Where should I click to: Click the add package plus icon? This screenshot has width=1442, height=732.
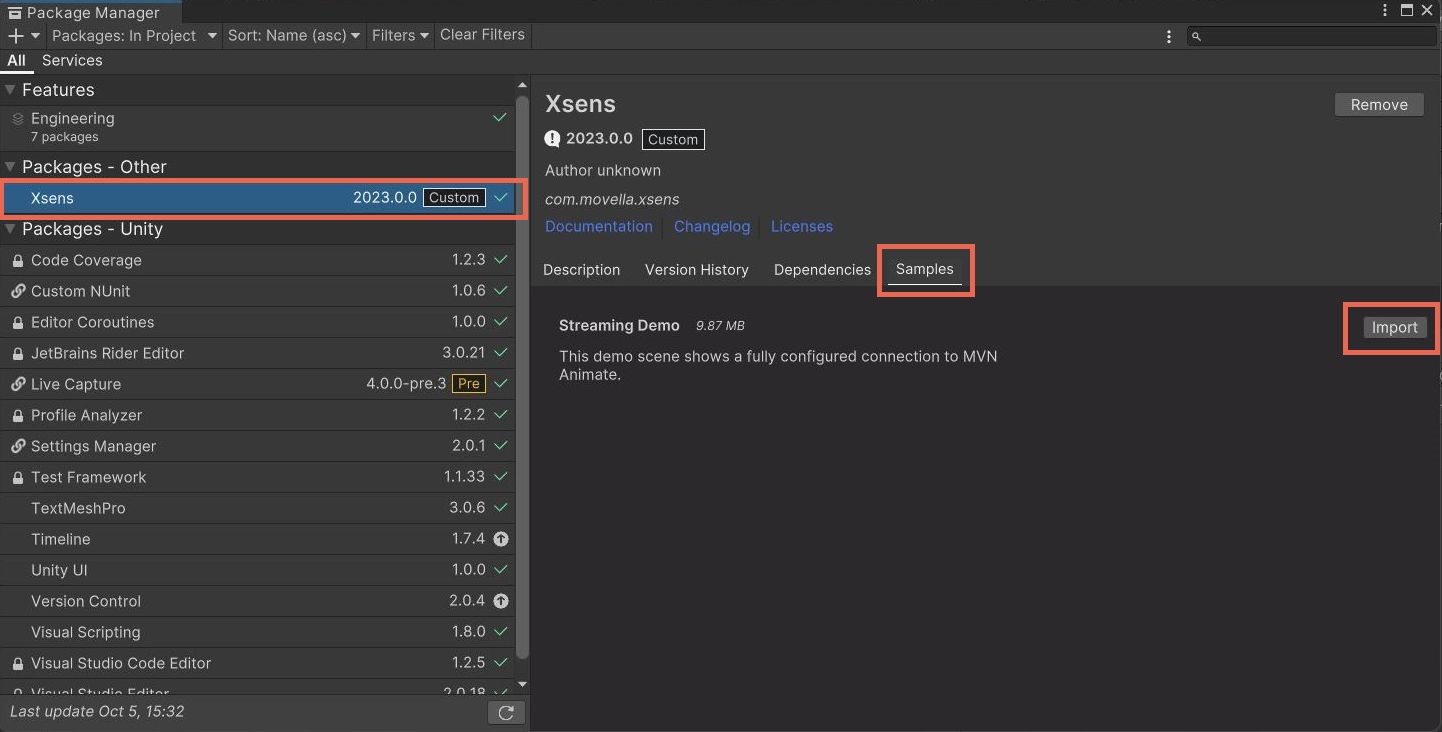pos(14,35)
